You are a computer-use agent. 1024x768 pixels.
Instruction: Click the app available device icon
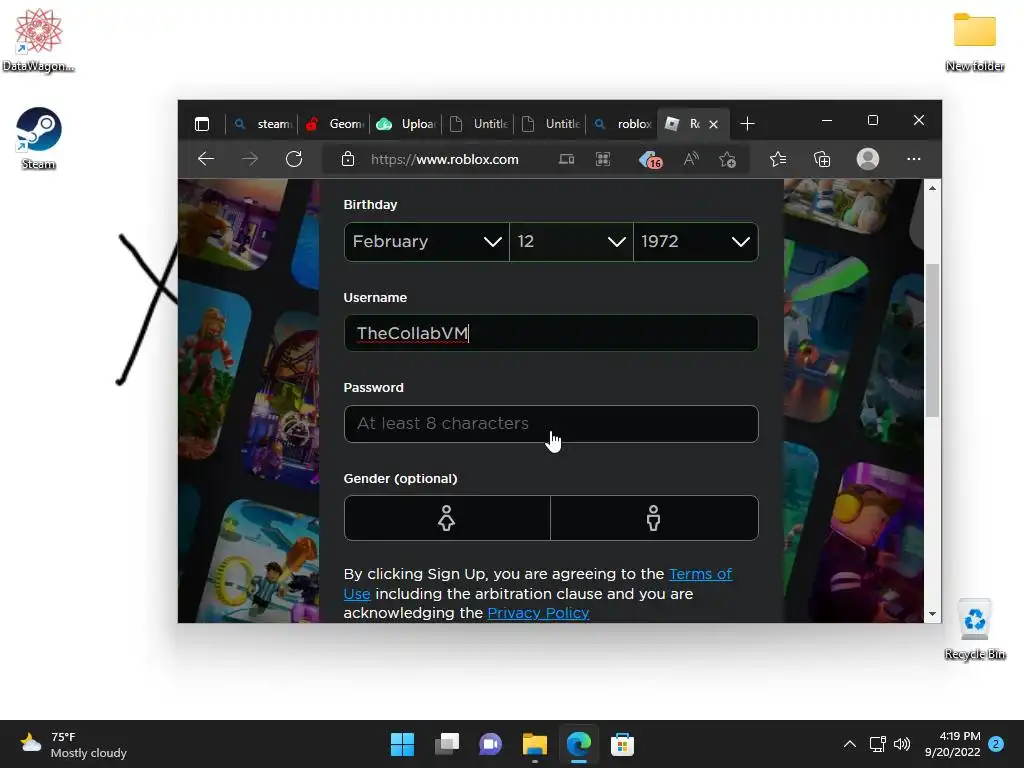click(566, 159)
